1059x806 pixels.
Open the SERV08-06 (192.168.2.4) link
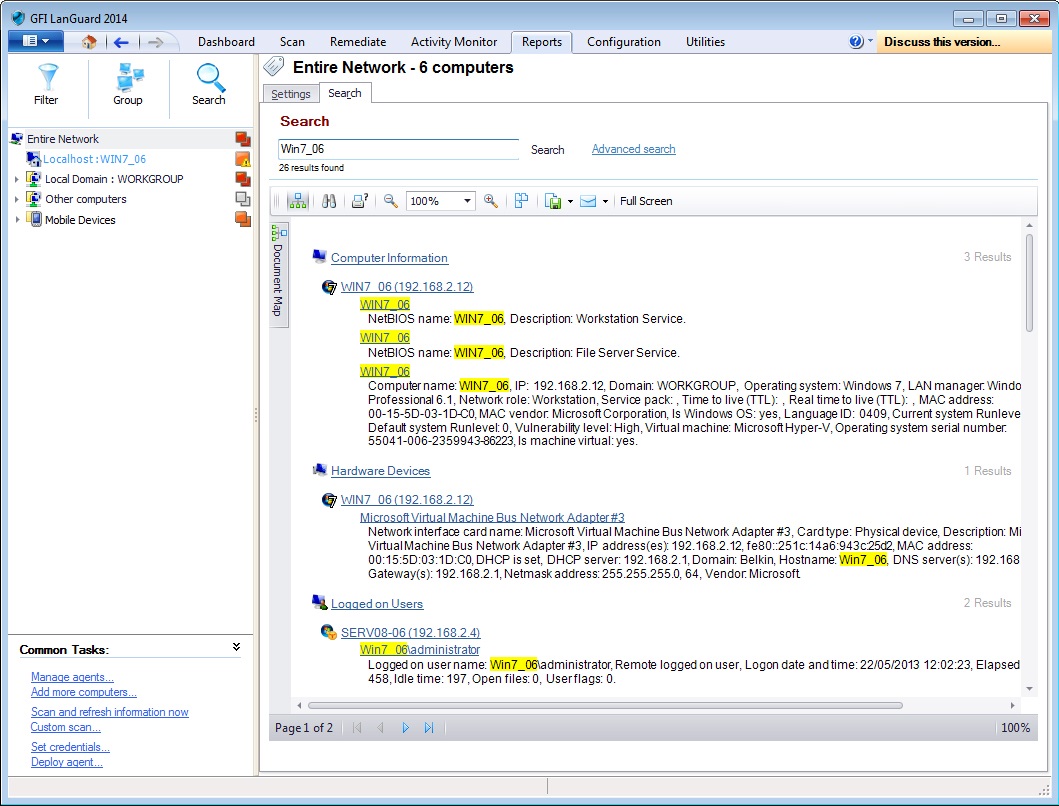click(411, 632)
